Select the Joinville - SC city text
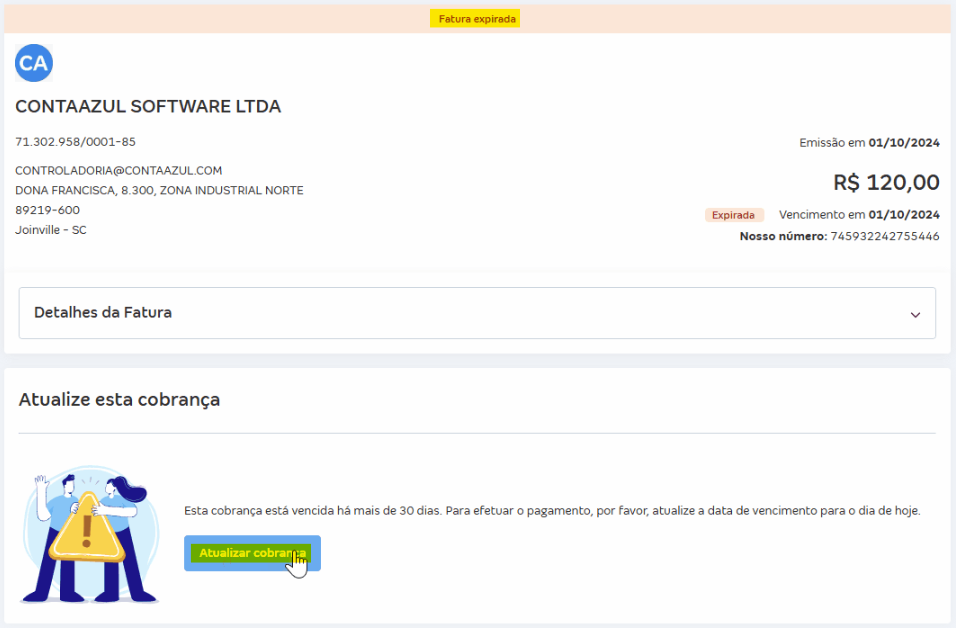Viewport: 956px width, 628px height. pos(51,230)
